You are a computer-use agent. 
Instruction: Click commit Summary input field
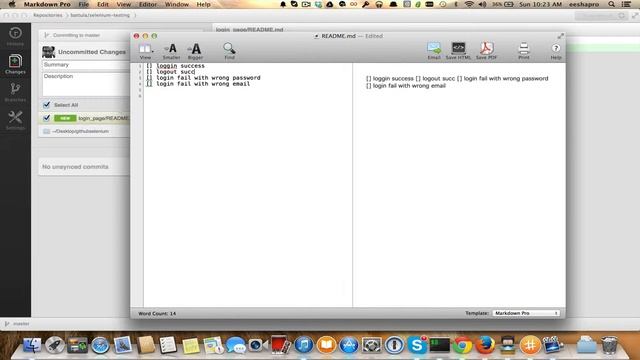(x=86, y=65)
